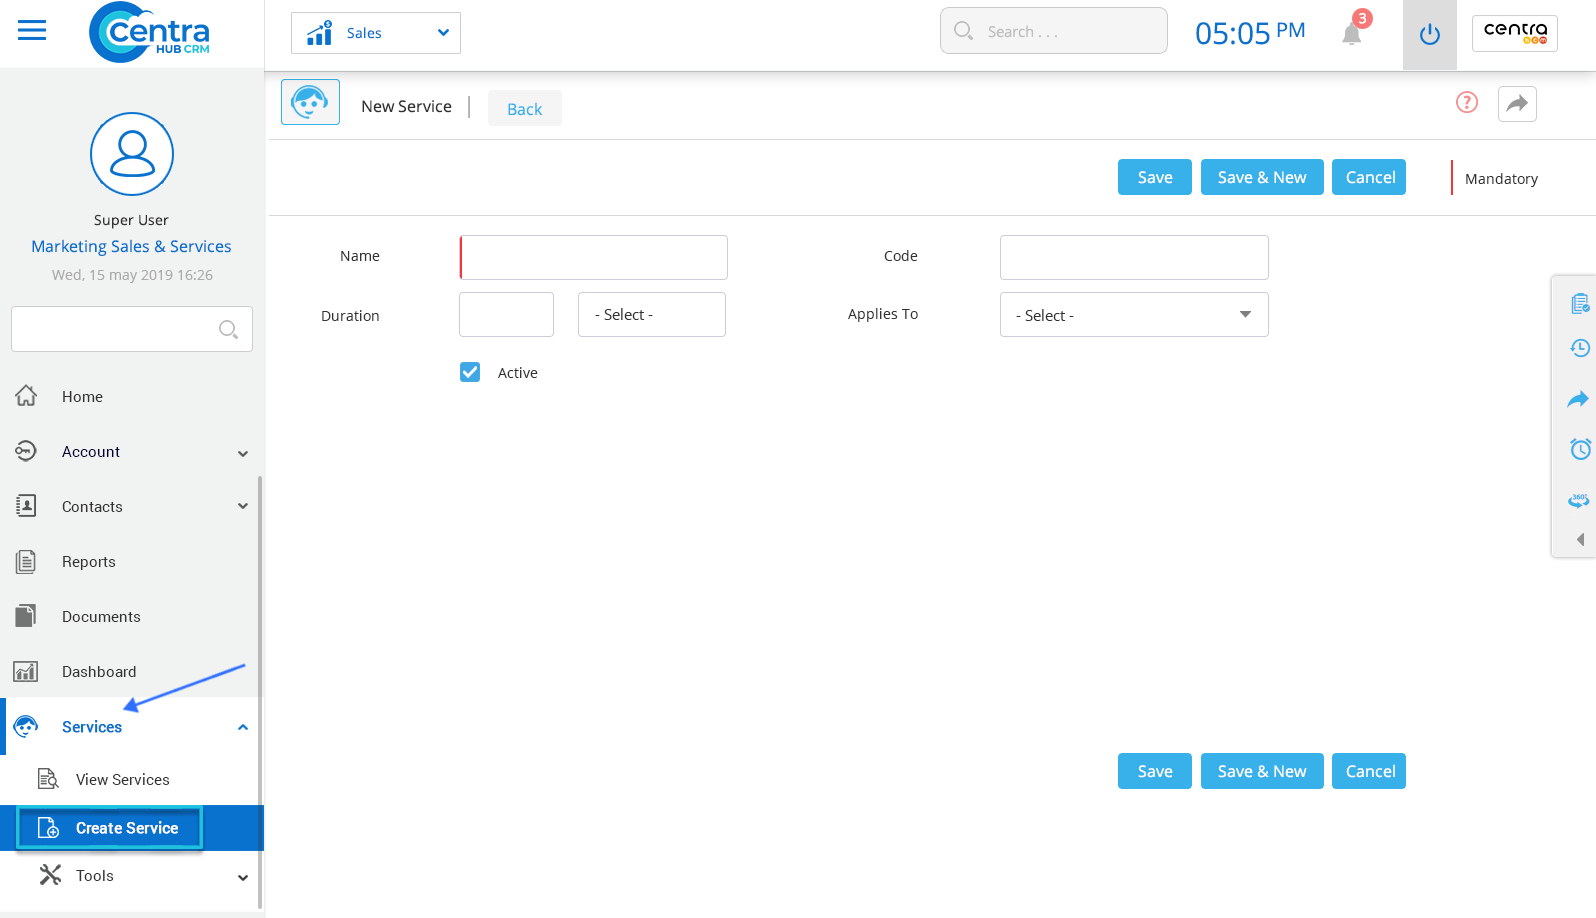This screenshot has width=1596, height=918.
Task: Click the sidebar search magnifier icon
Action: pyautogui.click(x=228, y=329)
